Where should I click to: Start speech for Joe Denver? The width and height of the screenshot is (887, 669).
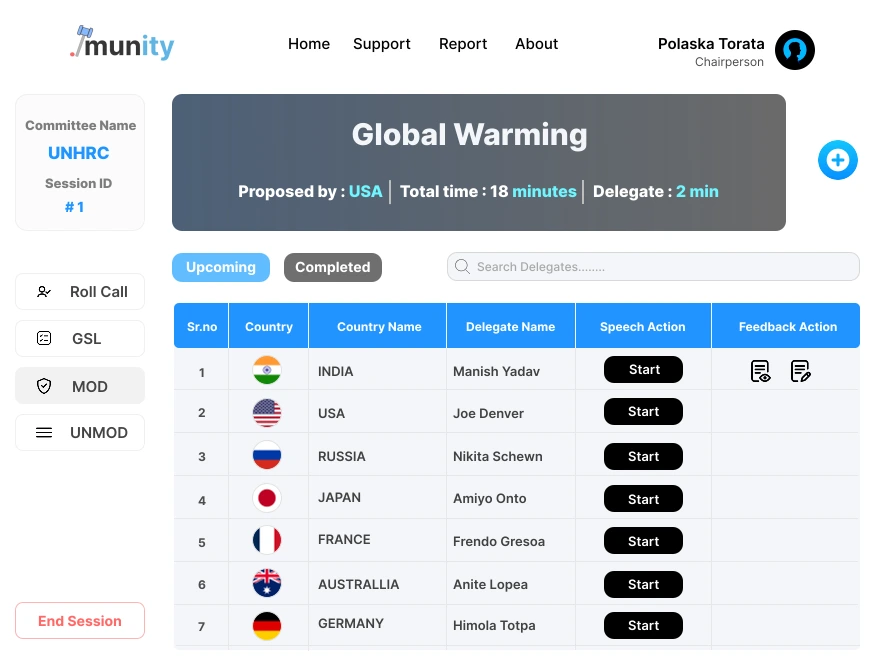pos(643,412)
